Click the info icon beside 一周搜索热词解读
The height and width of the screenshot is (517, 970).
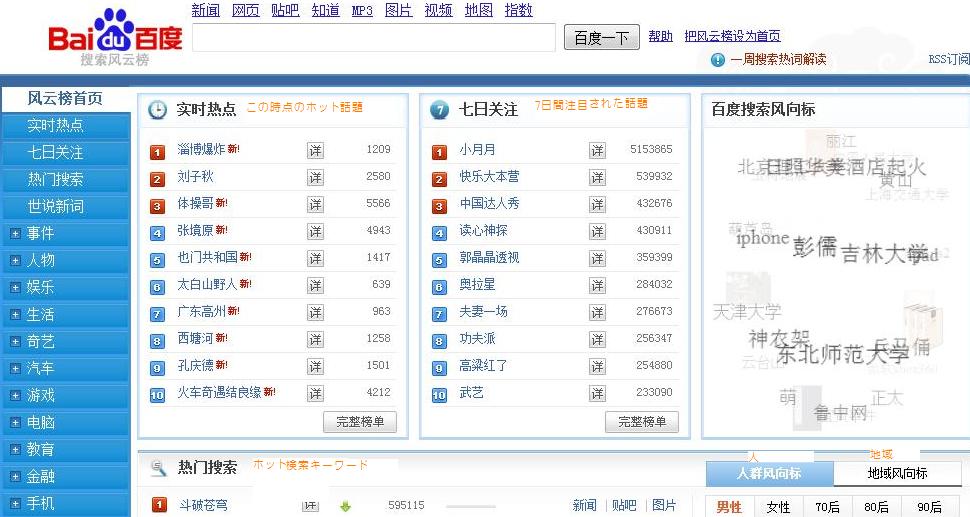click(x=718, y=60)
